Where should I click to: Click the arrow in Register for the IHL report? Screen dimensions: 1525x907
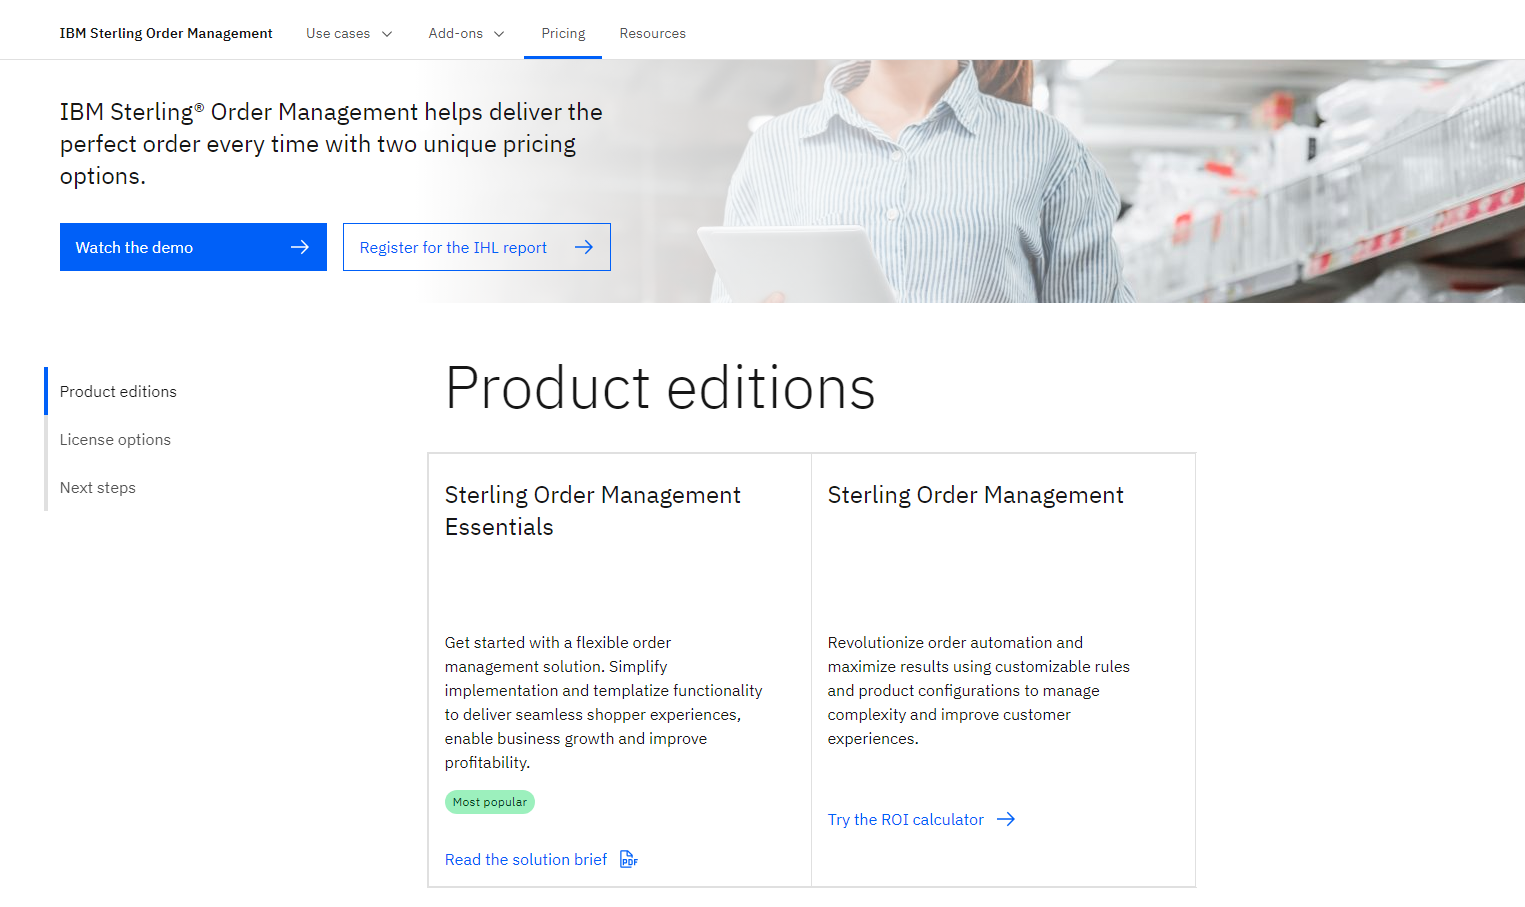point(584,247)
